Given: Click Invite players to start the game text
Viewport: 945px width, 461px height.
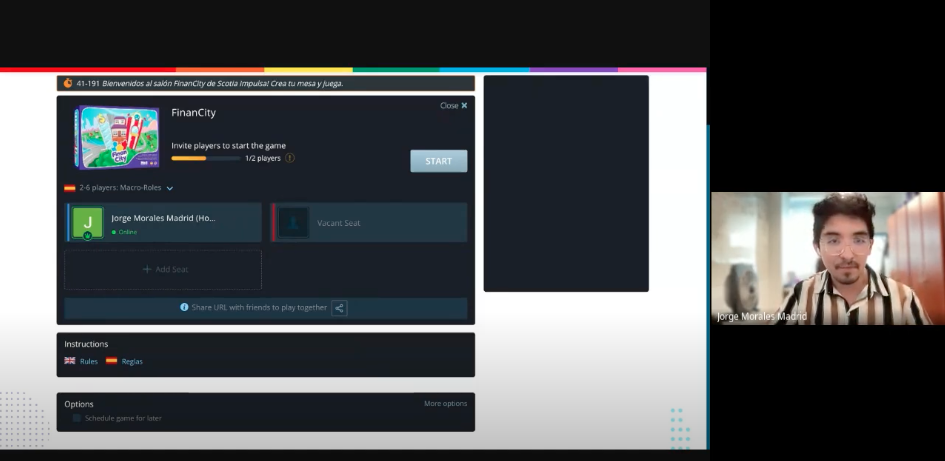Looking at the screenshot, I should [228, 146].
